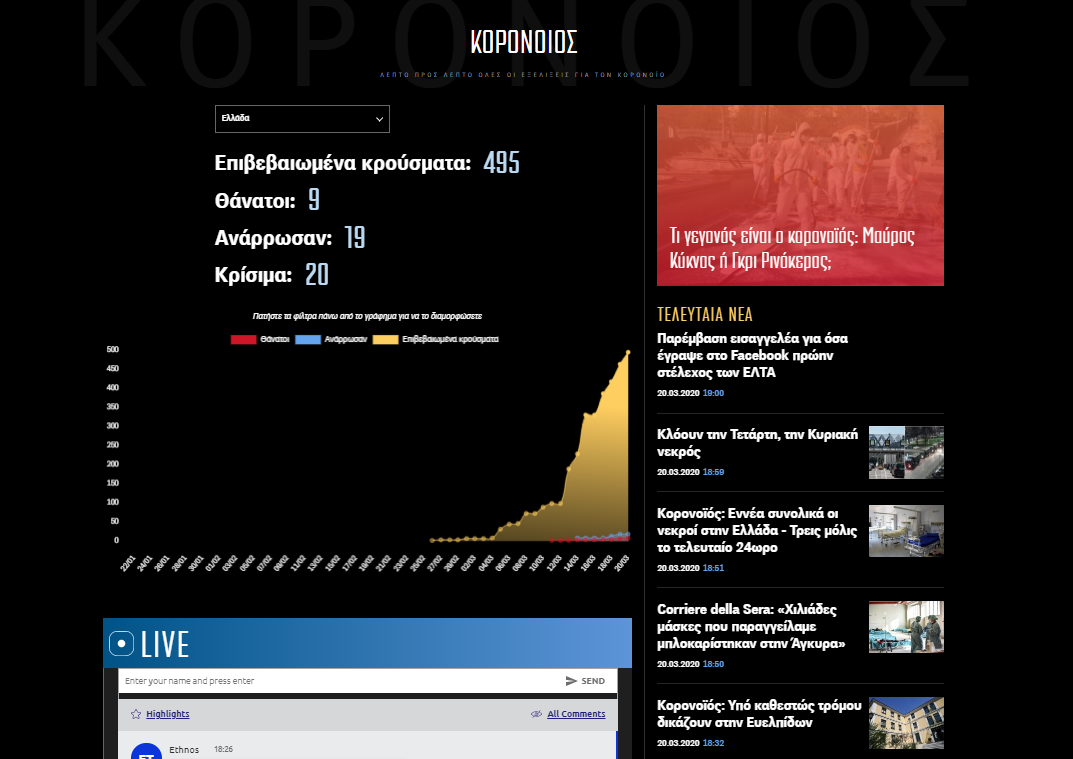
Task: Click the peak data point on chart
Action: coord(628,352)
